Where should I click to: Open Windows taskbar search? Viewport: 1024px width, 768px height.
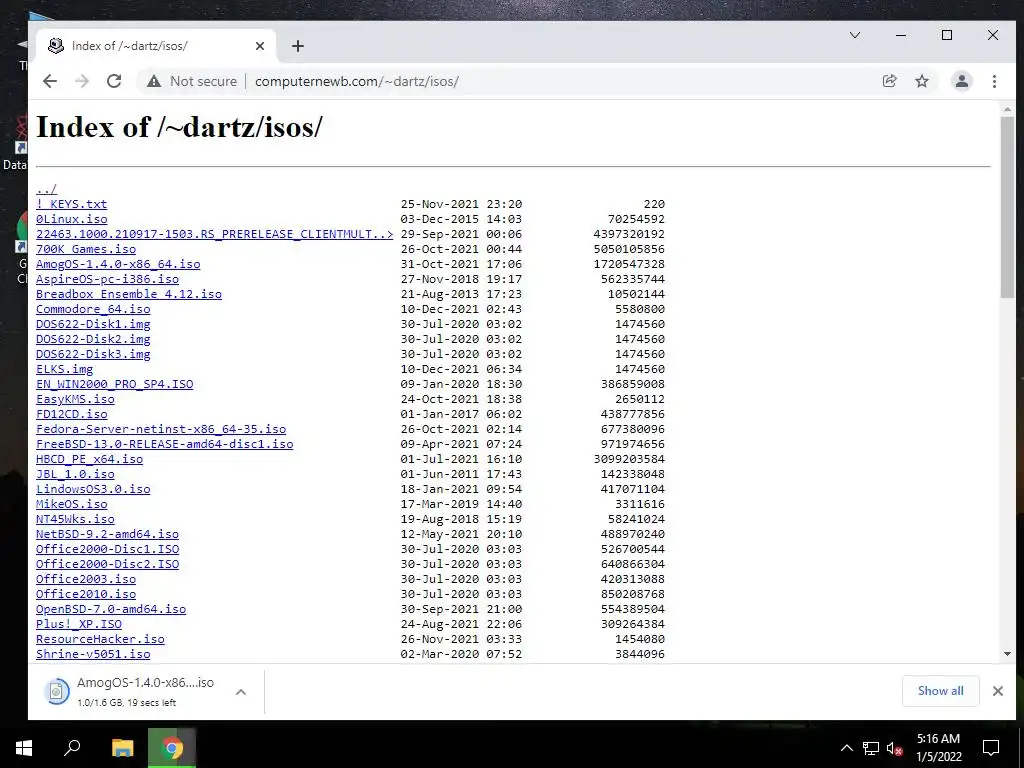click(x=72, y=748)
